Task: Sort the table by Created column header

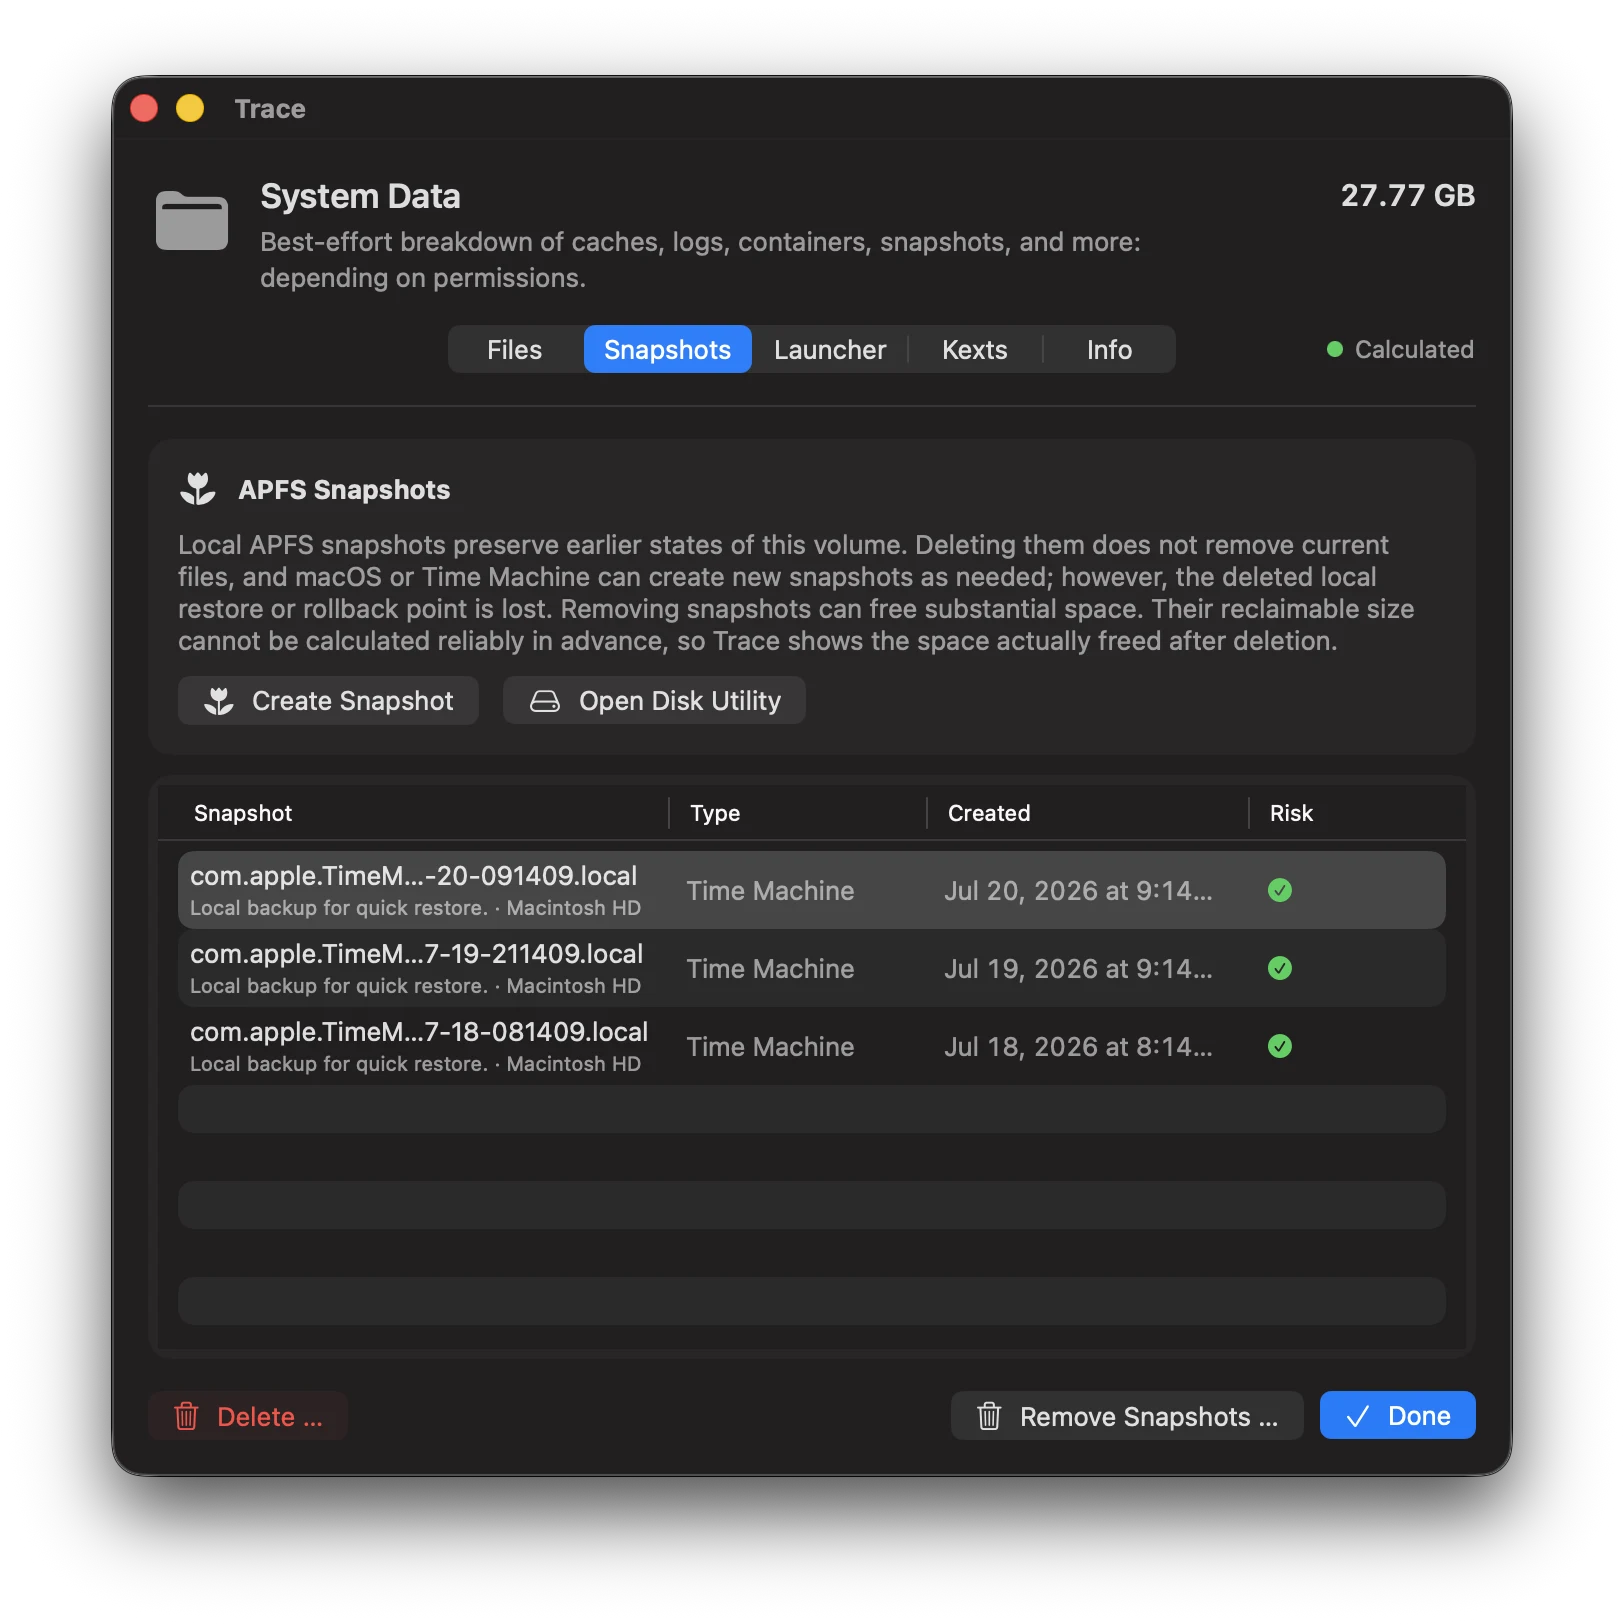Action: [x=989, y=813]
